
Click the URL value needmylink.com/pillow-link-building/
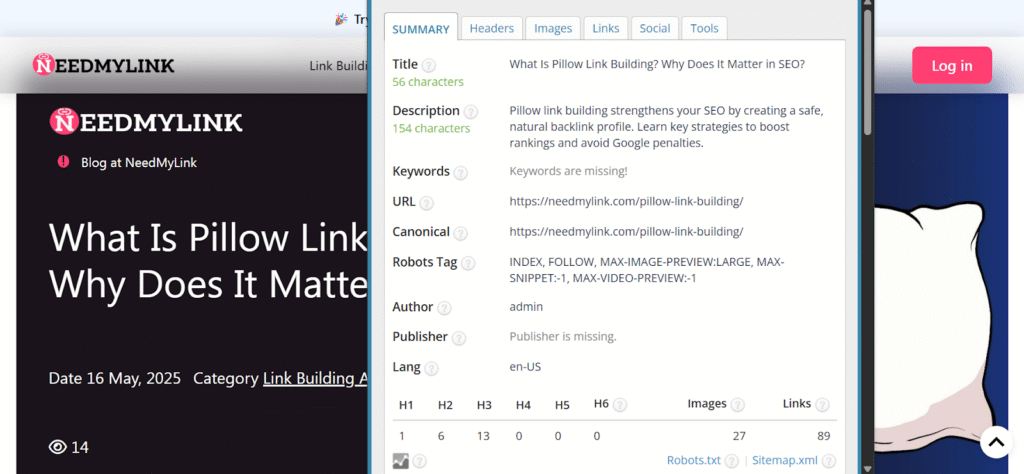click(x=626, y=201)
